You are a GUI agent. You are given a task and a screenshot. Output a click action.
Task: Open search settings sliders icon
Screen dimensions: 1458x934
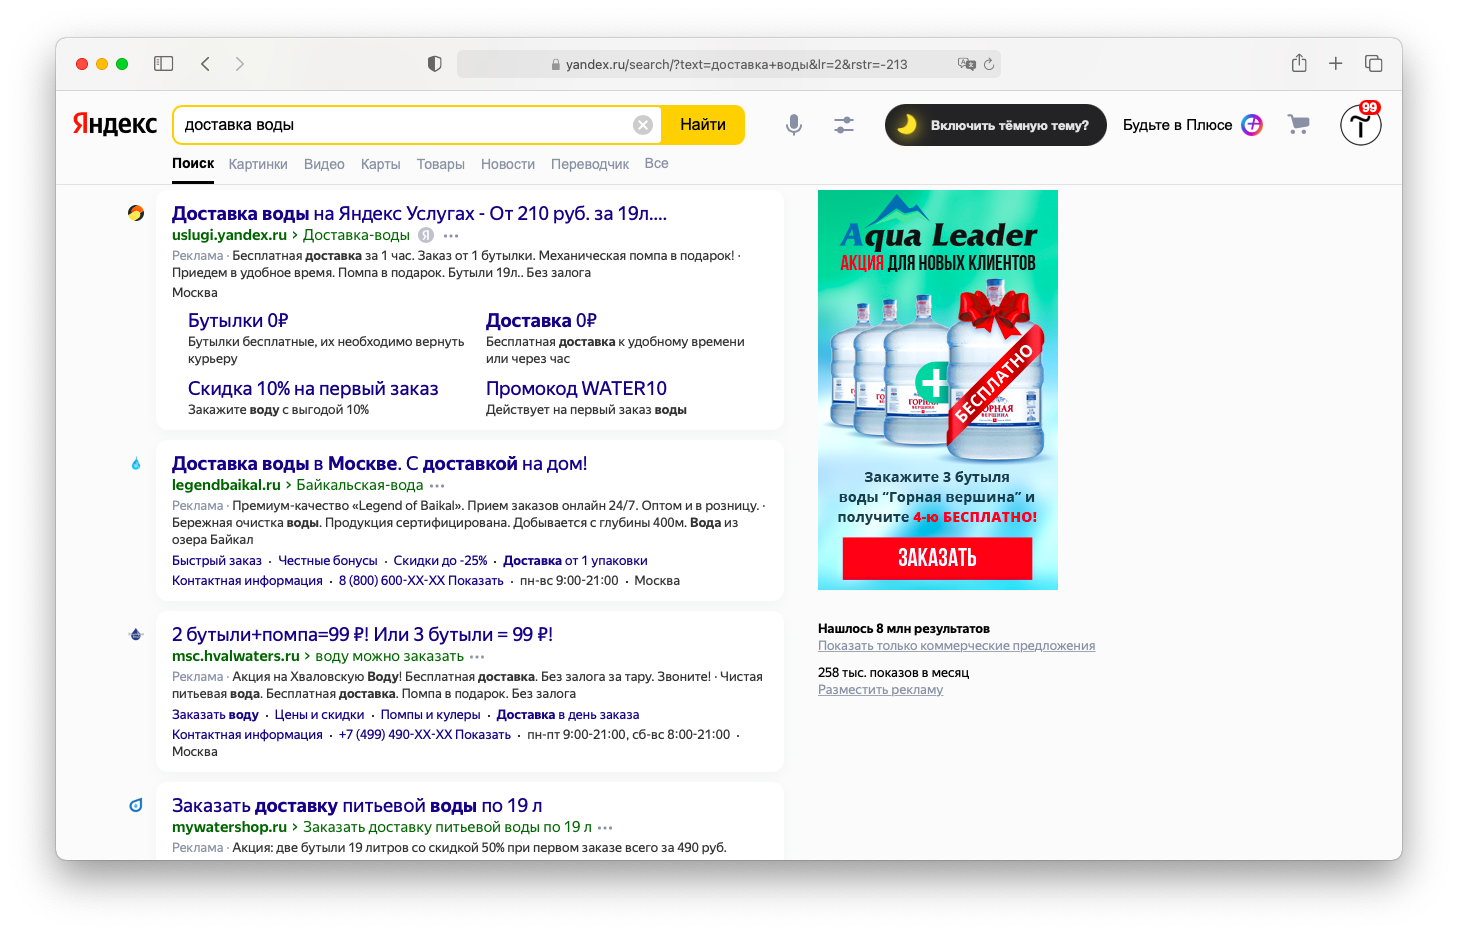click(x=844, y=125)
